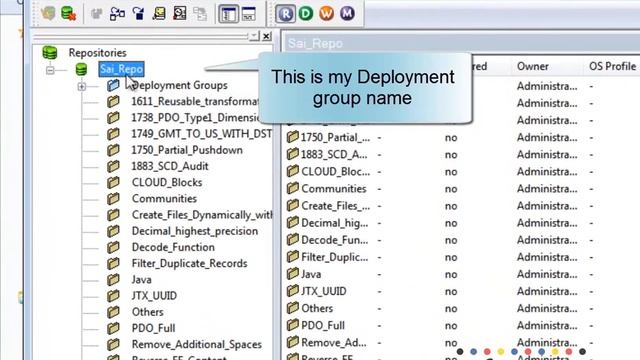Launch Designer with the green D icon
This screenshot has width=640, height=360.
(306, 13)
